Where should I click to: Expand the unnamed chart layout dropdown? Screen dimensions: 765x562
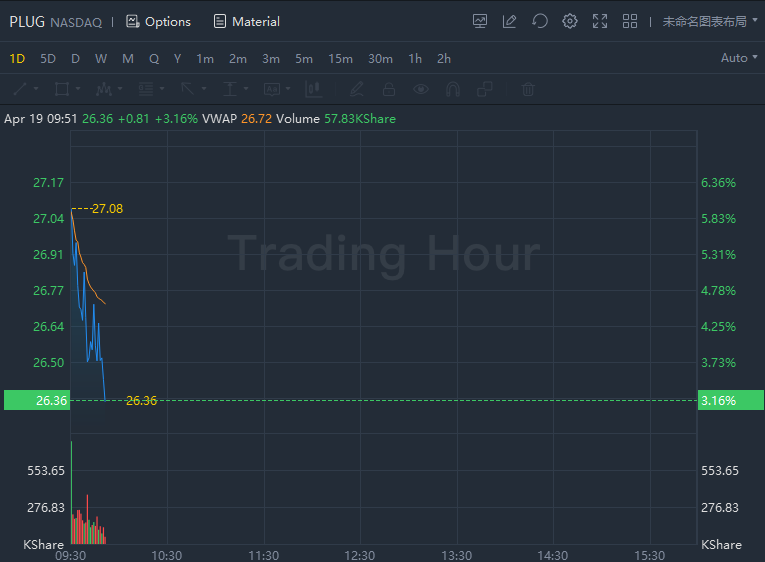point(710,21)
